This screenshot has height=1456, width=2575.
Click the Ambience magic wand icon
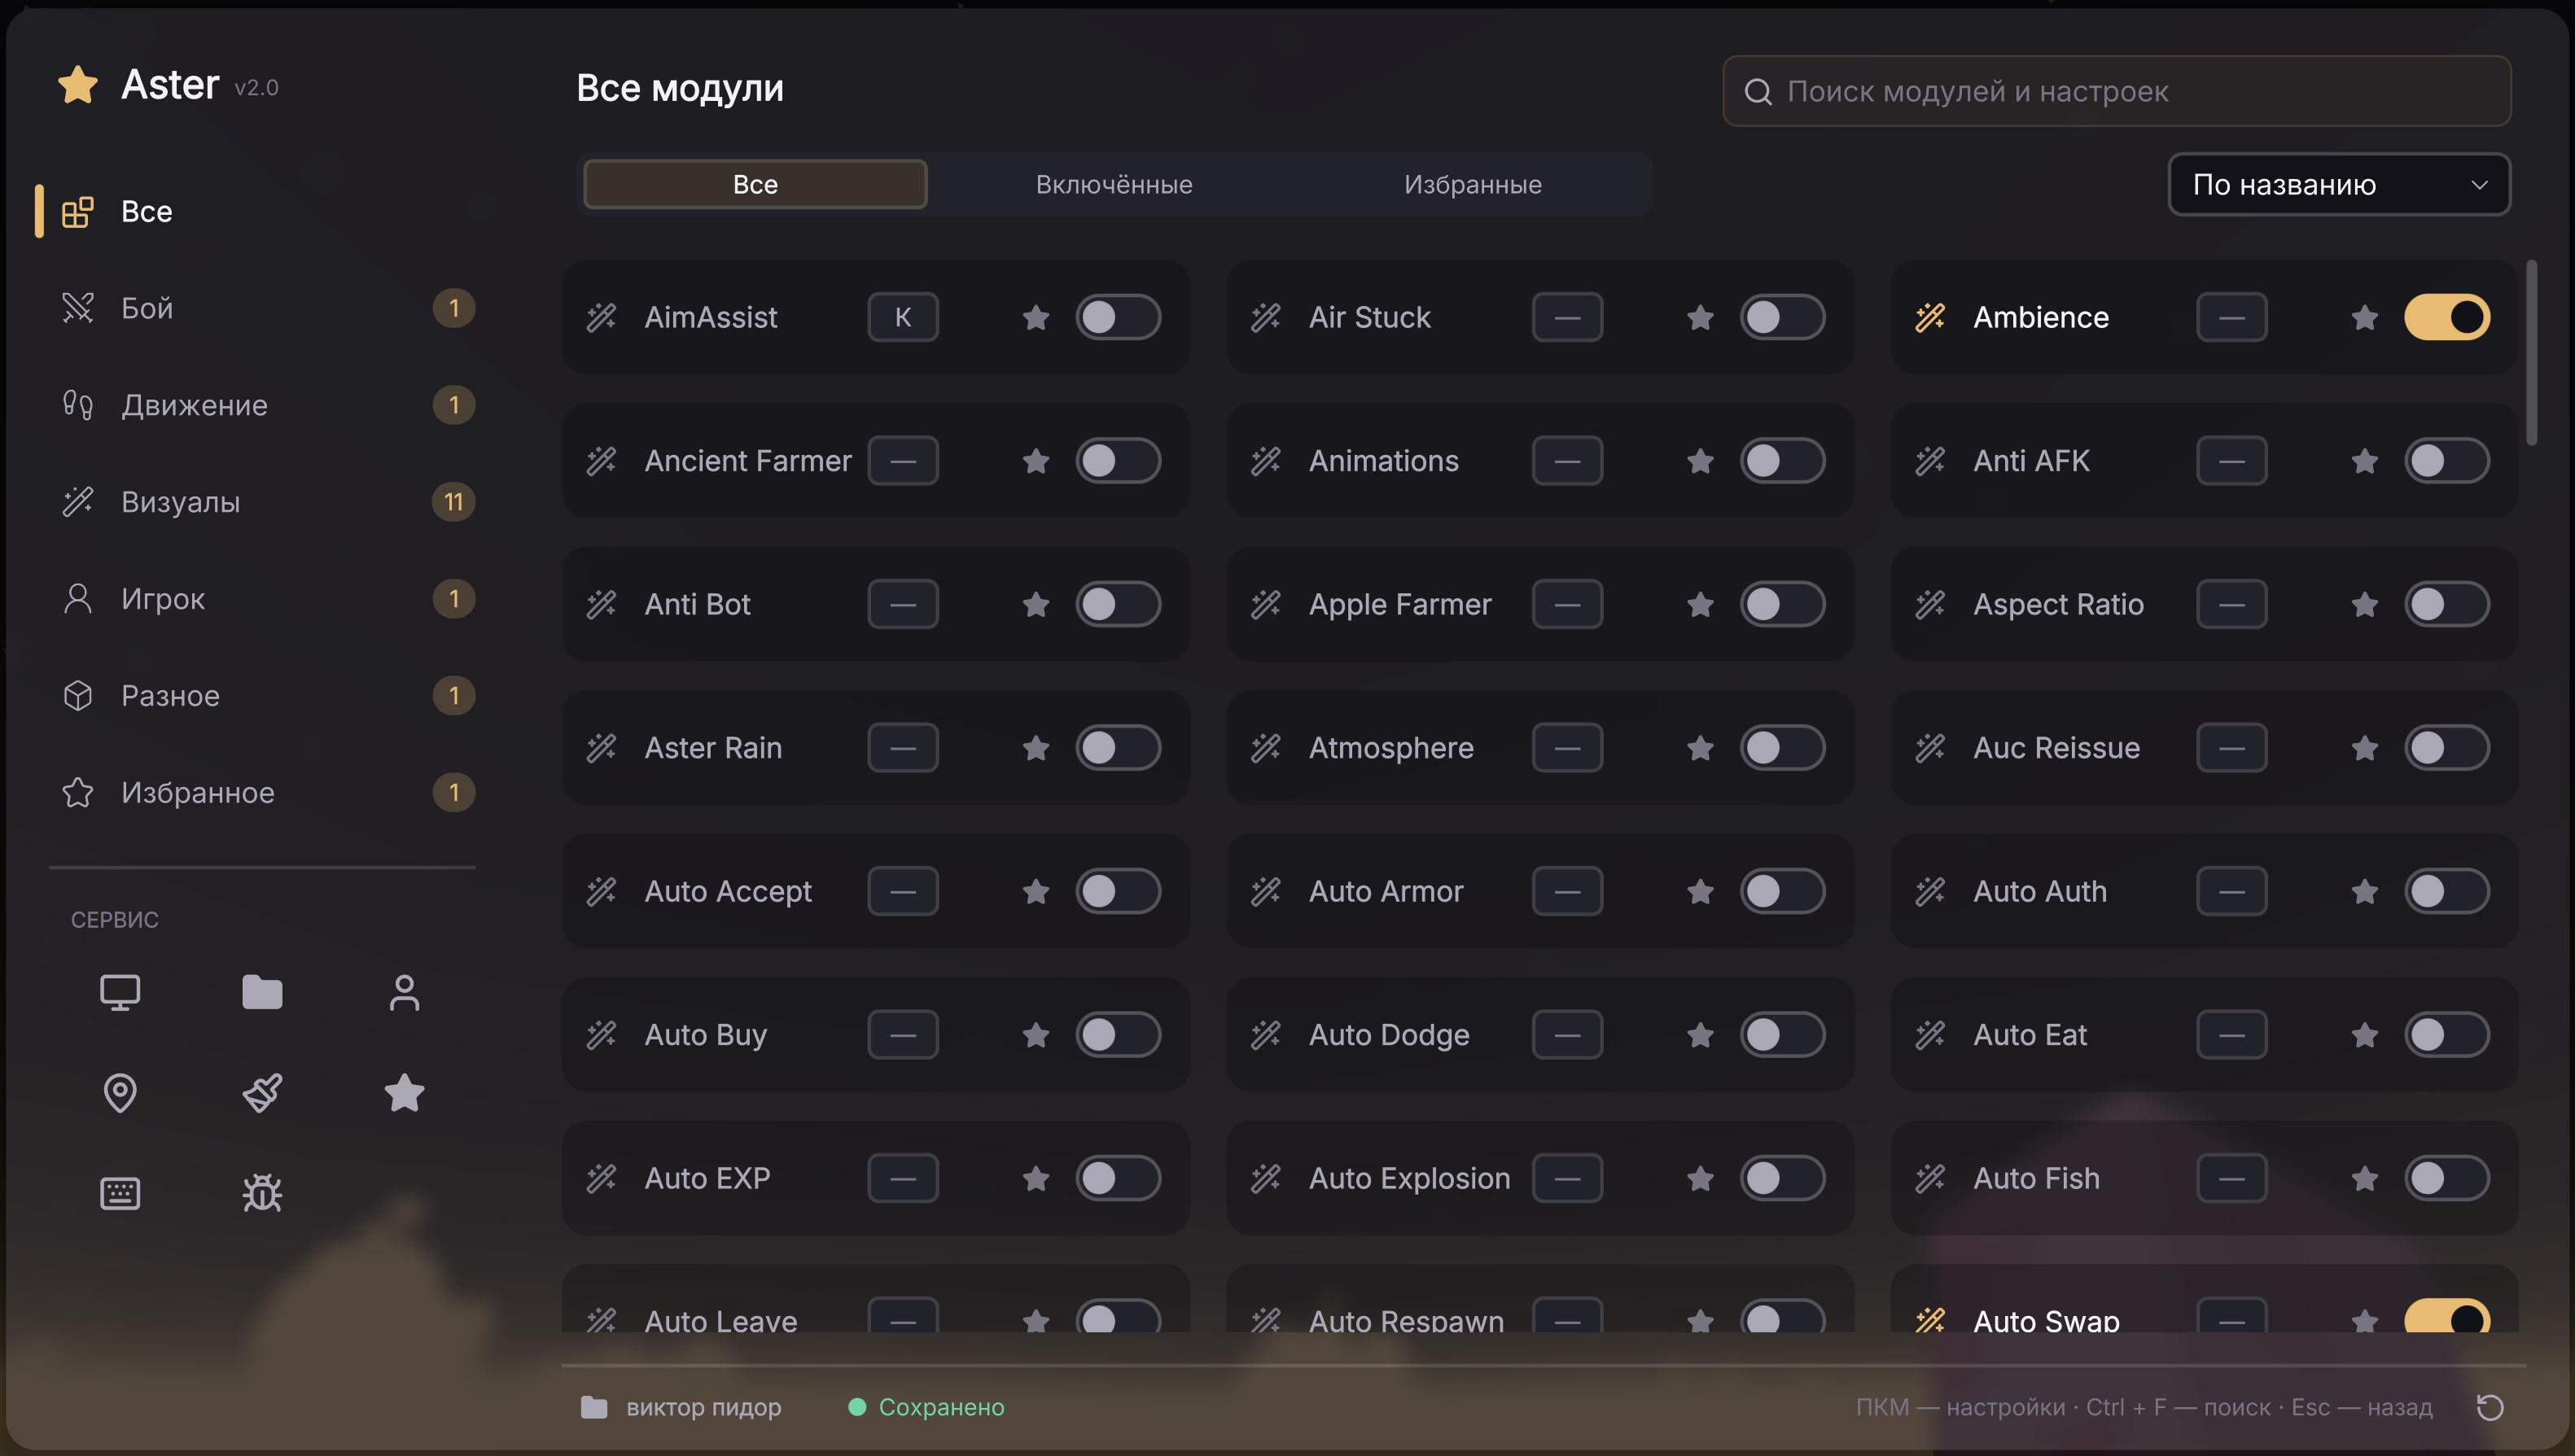[x=1930, y=317]
